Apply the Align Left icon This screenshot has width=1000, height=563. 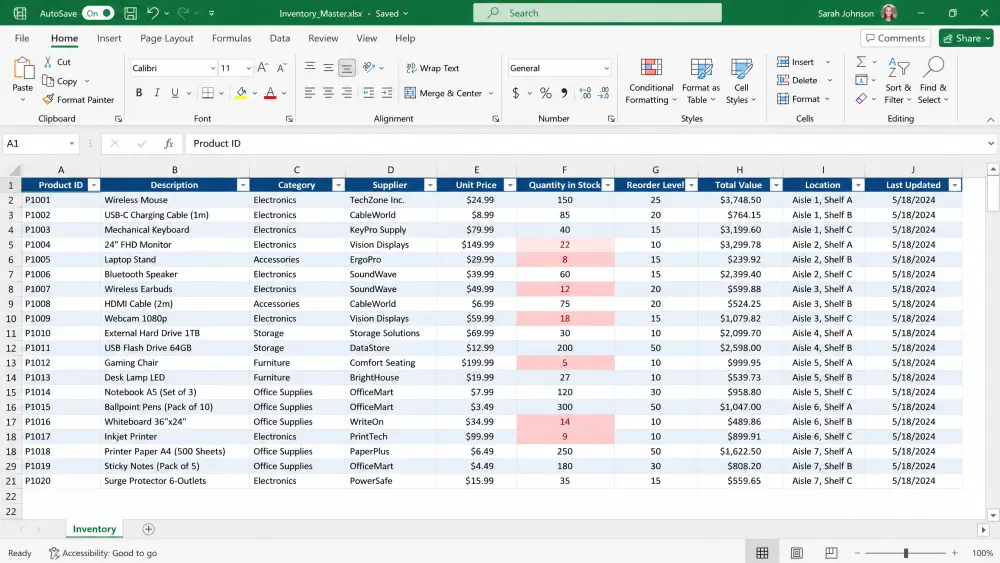click(x=309, y=93)
